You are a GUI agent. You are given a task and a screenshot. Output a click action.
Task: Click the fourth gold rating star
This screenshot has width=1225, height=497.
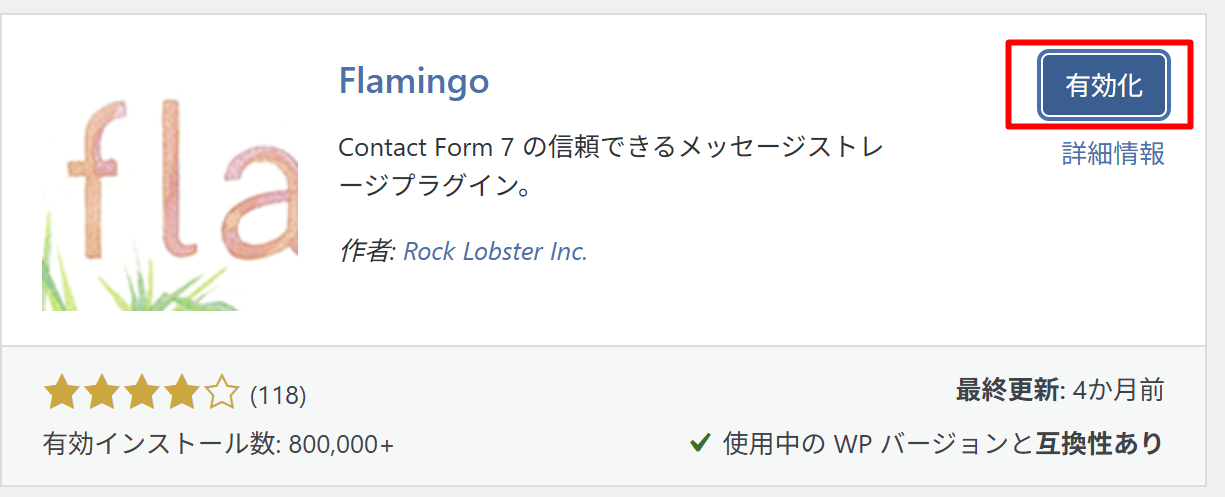(x=182, y=394)
